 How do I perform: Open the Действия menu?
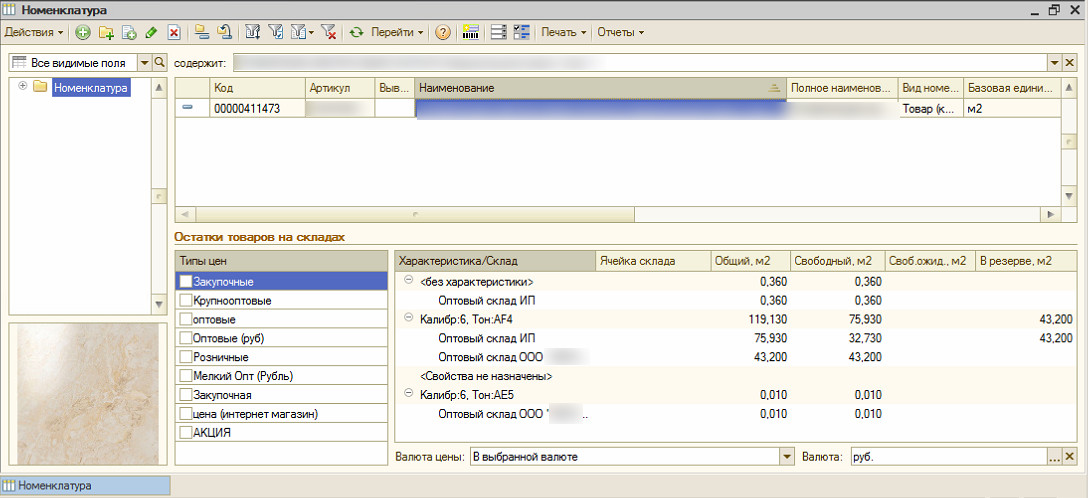coord(35,32)
